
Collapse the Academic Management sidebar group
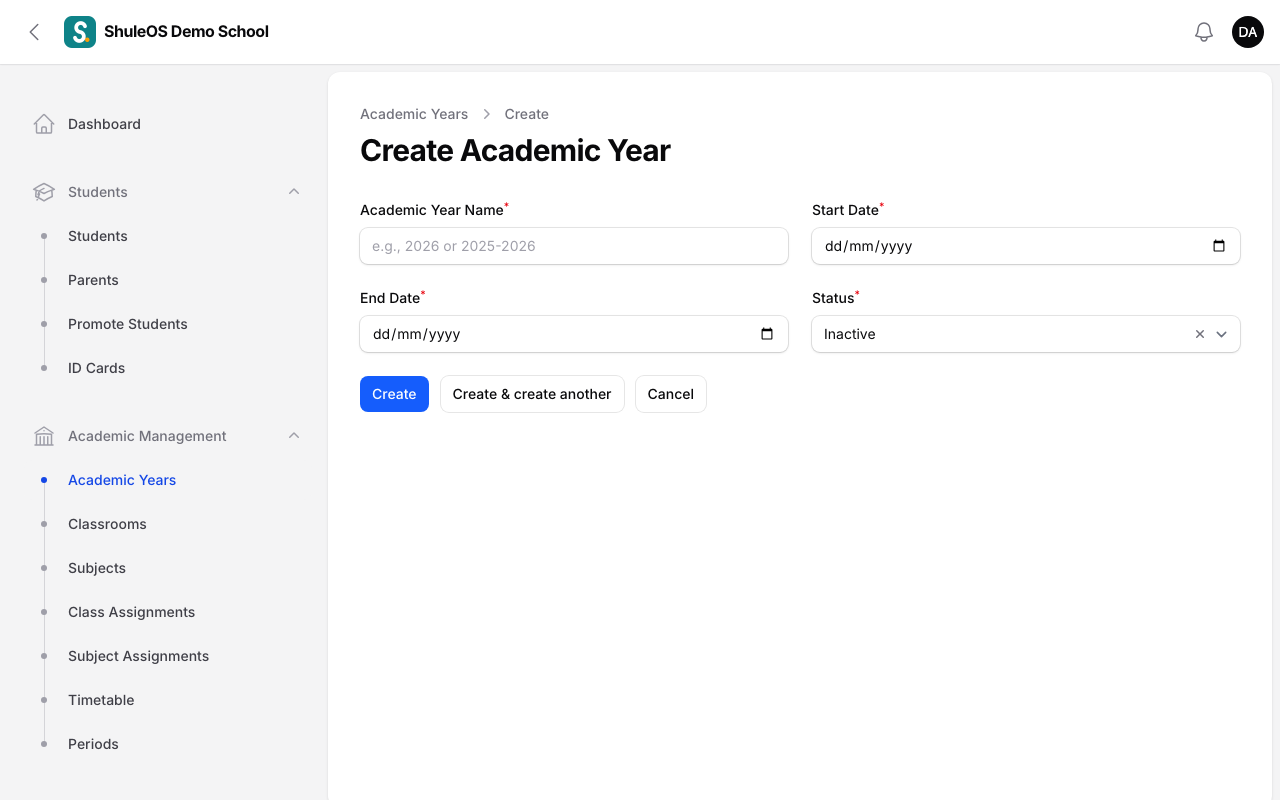[294, 436]
